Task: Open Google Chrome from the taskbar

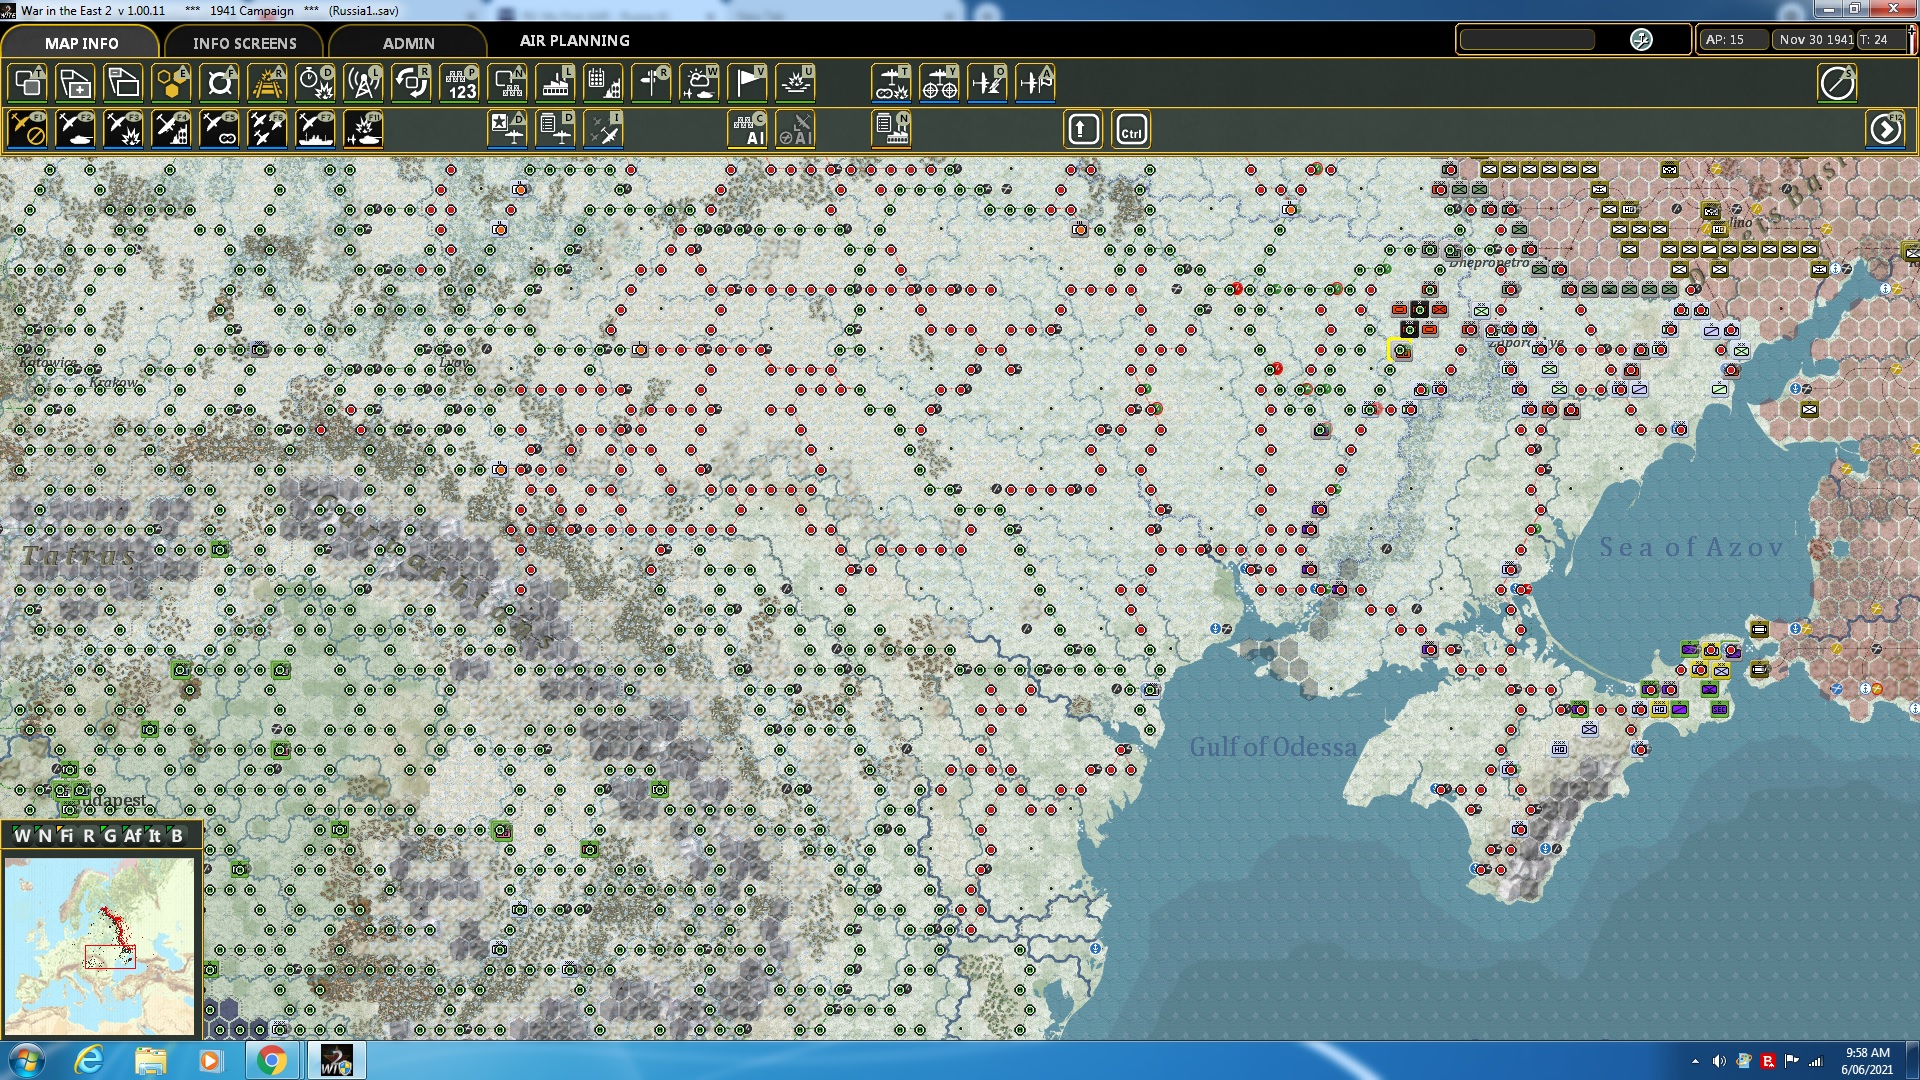Action: coord(271,1060)
